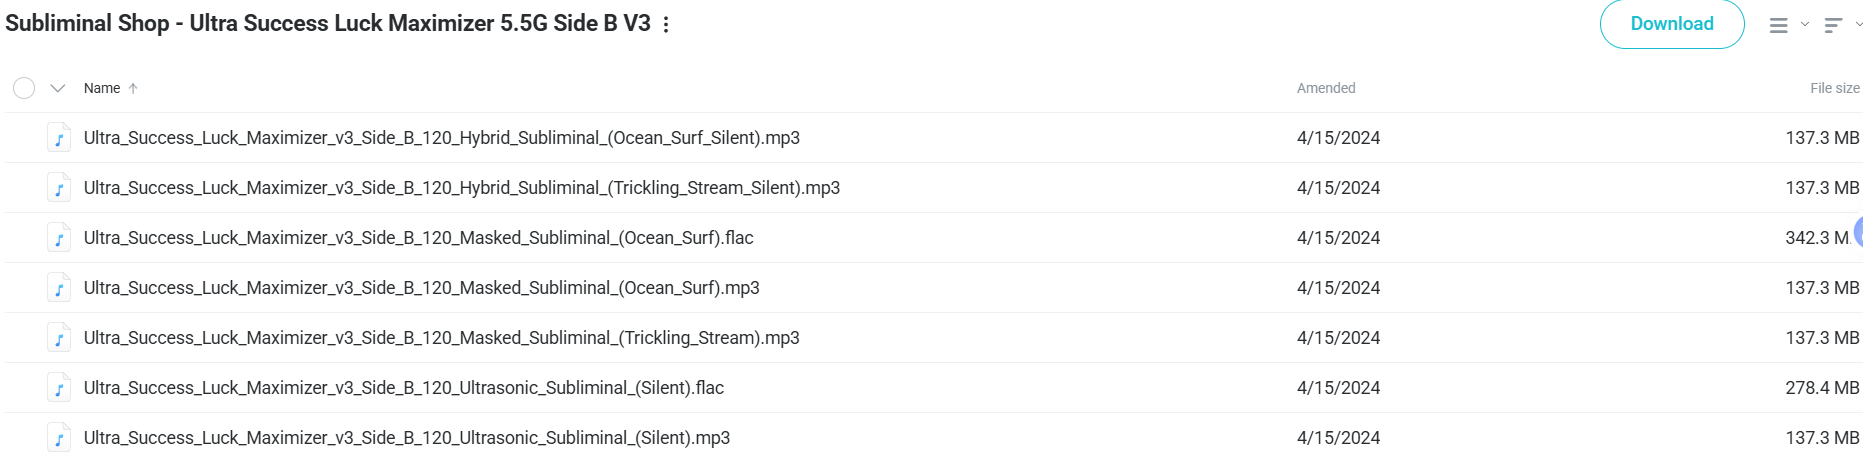The height and width of the screenshot is (456, 1863).
Task: Click the audio icon of Ultrasonic Silent flac
Action: pos(59,388)
